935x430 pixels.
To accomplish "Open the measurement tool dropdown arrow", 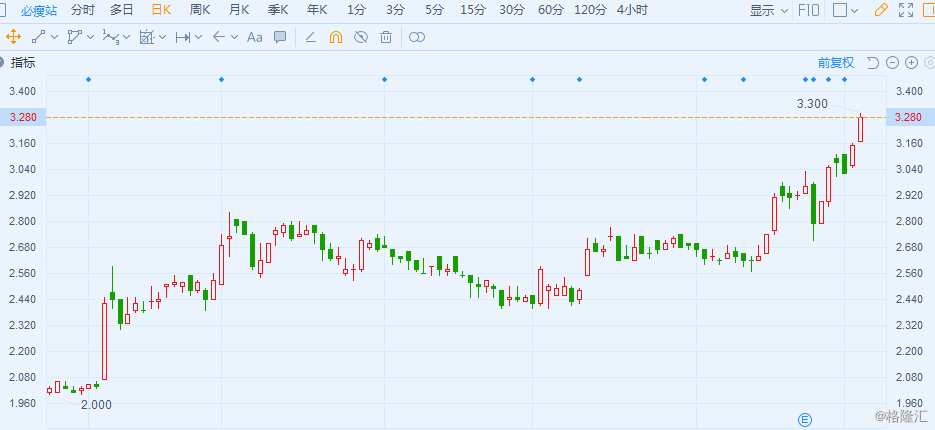I will (x=162, y=38).
